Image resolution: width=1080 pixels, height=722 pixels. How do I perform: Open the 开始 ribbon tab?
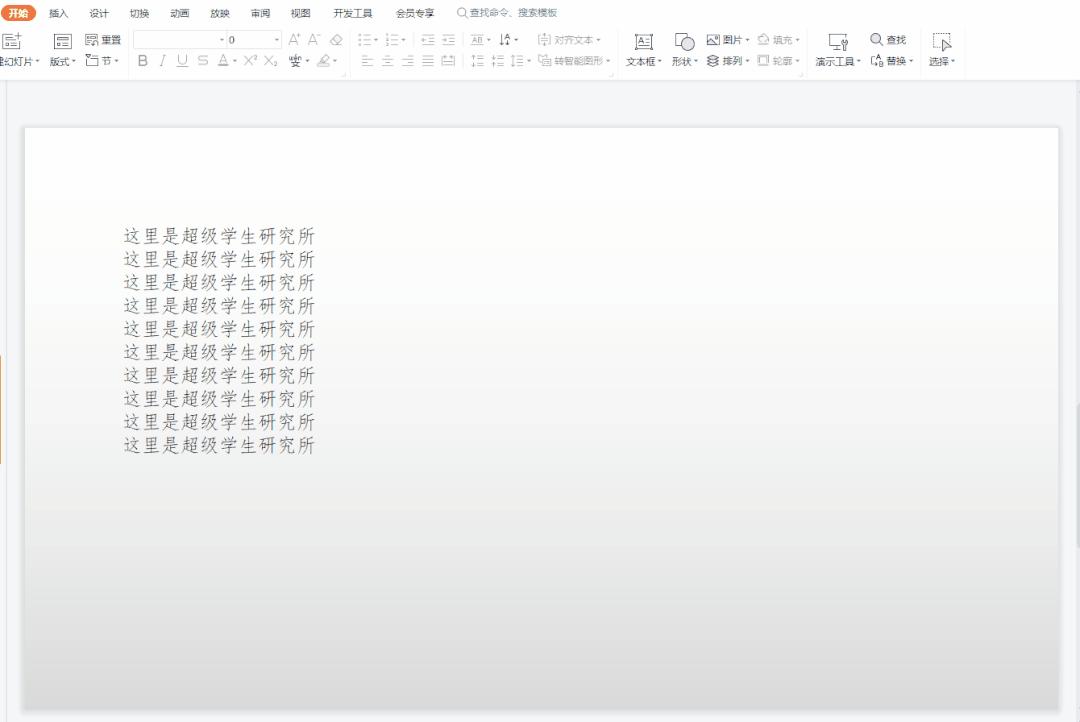pos(18,13)
